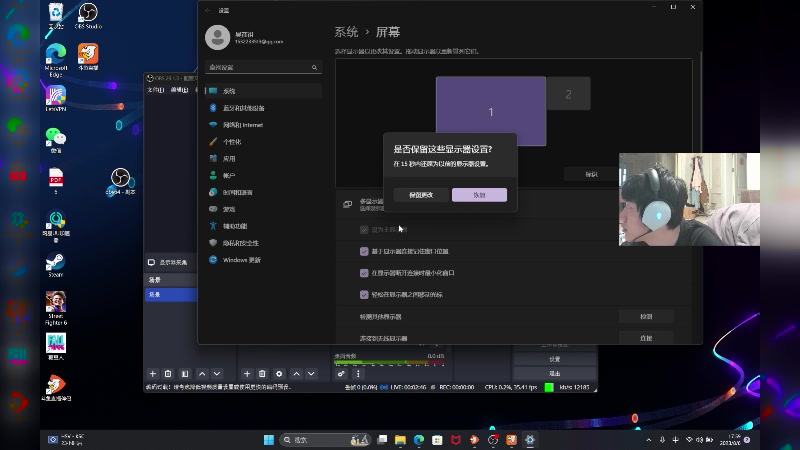Click the search magnifier icon in Settings
The width and height of the screenshot is (800, 450).
tap(314, 67)
